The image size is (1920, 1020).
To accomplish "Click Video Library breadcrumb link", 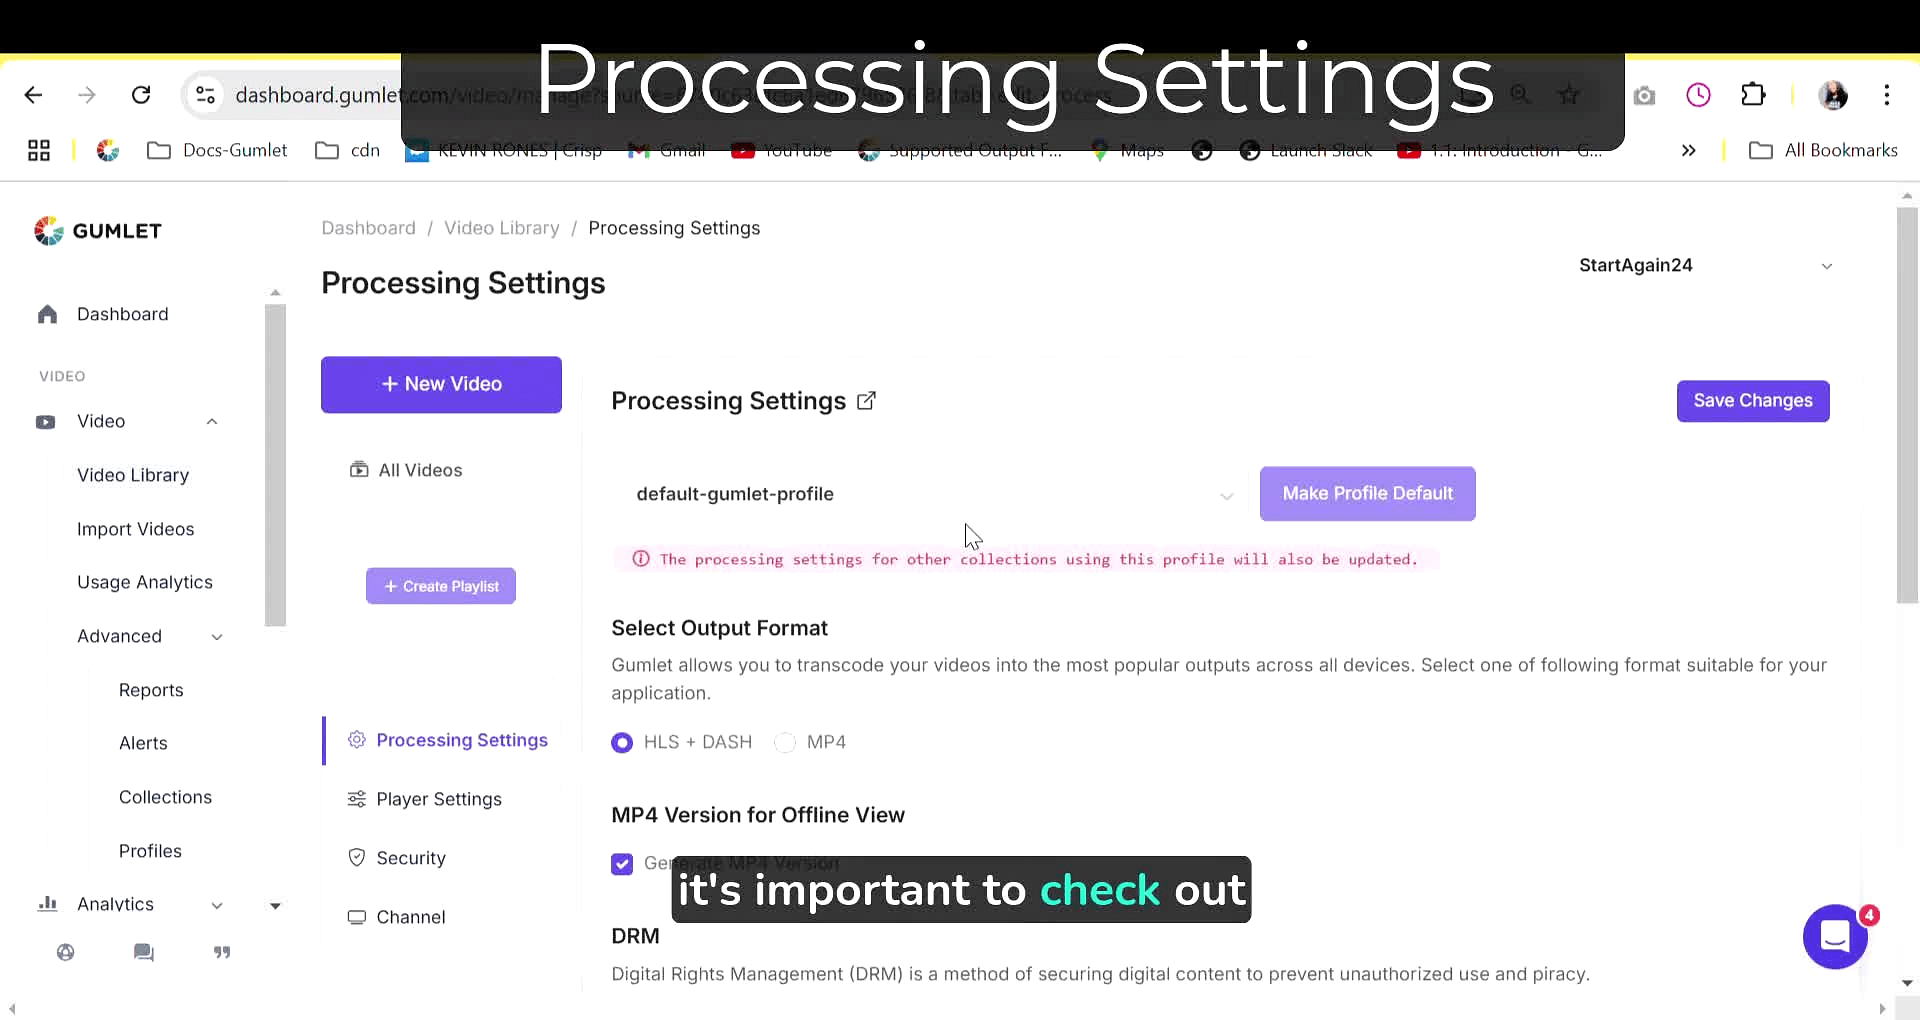I will (x=502, y=228).
